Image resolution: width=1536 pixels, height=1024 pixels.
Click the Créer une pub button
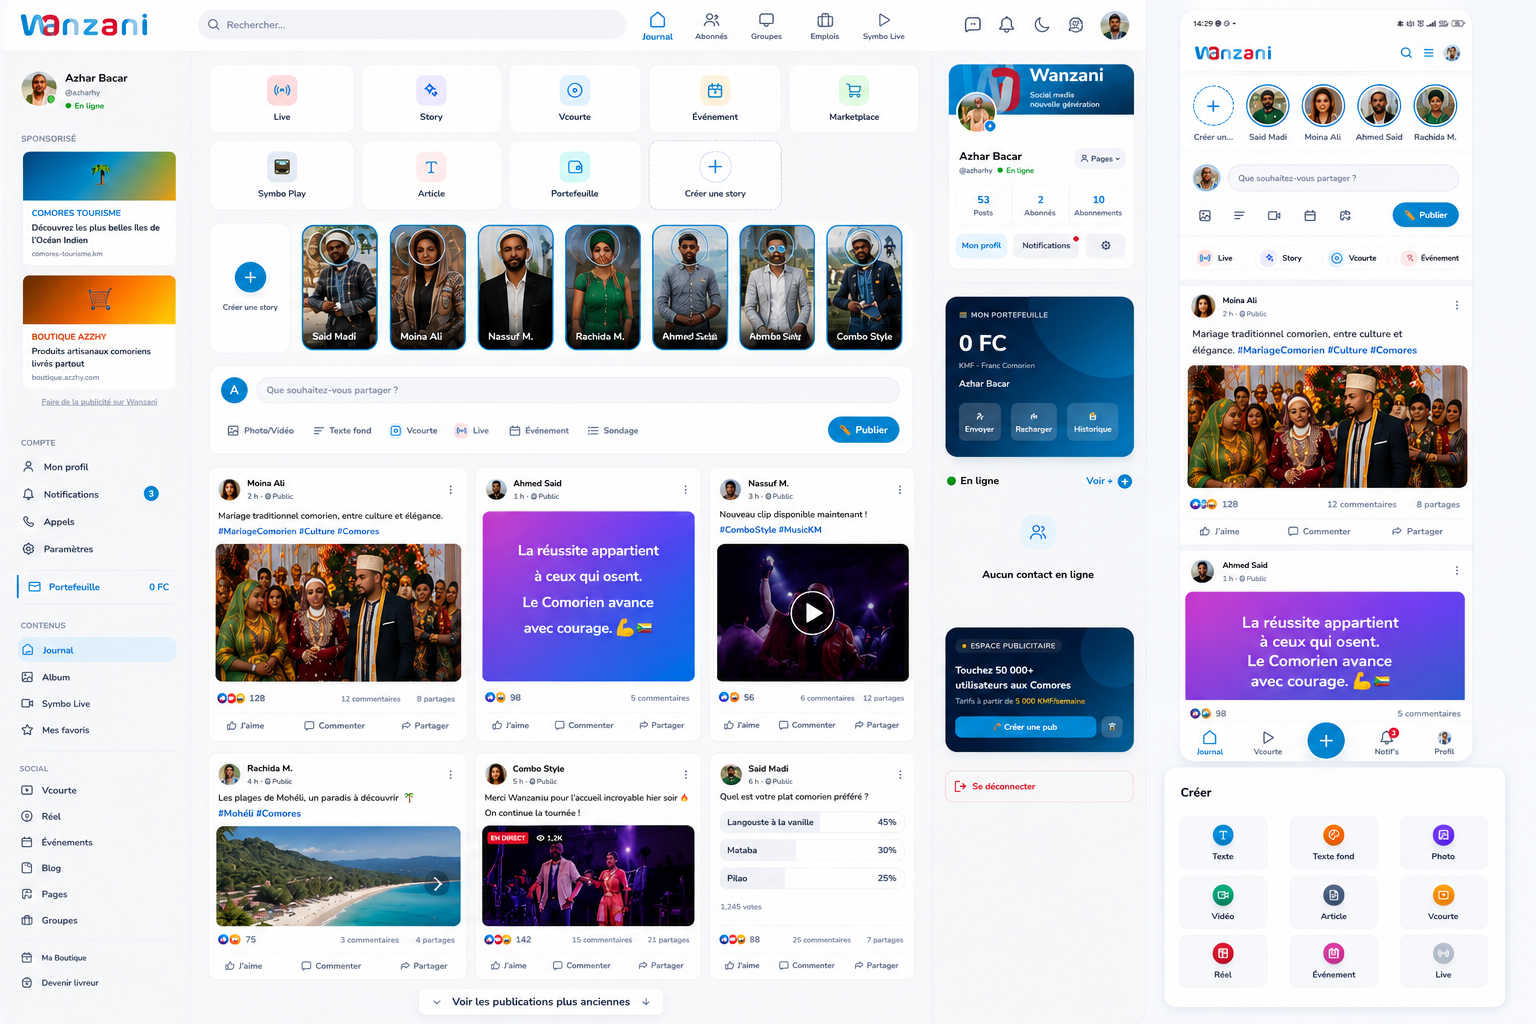pos(1025,727)
